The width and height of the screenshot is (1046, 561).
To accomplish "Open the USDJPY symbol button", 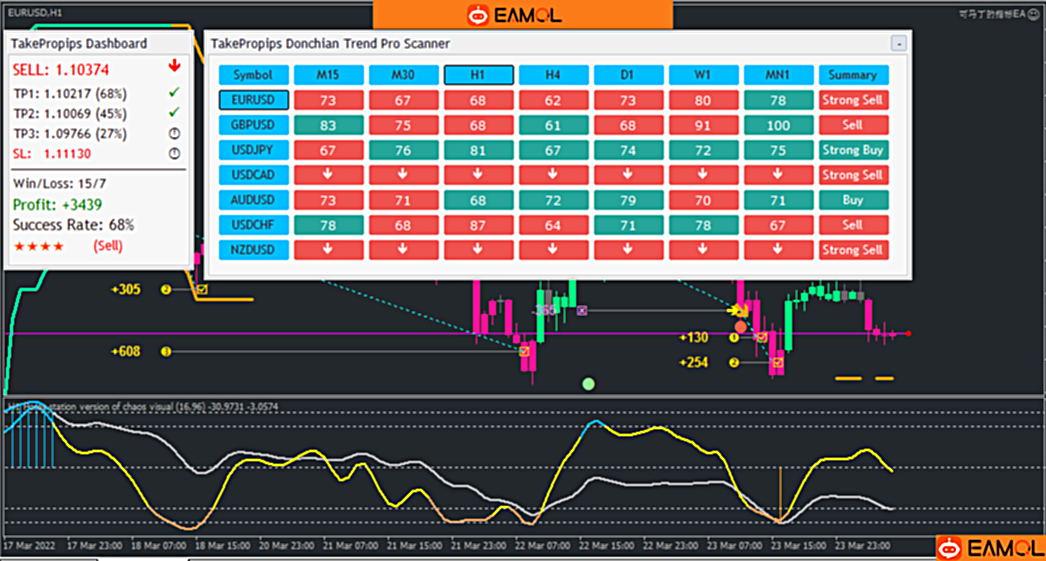I will [253, 150].
